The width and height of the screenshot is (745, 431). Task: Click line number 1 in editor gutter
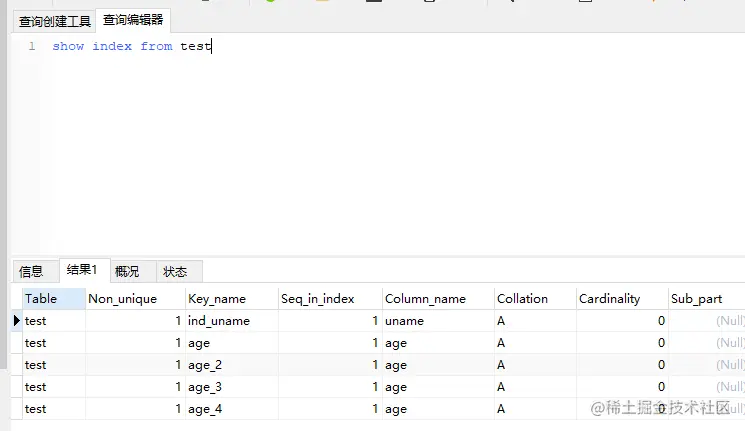(x=32, y=46)
